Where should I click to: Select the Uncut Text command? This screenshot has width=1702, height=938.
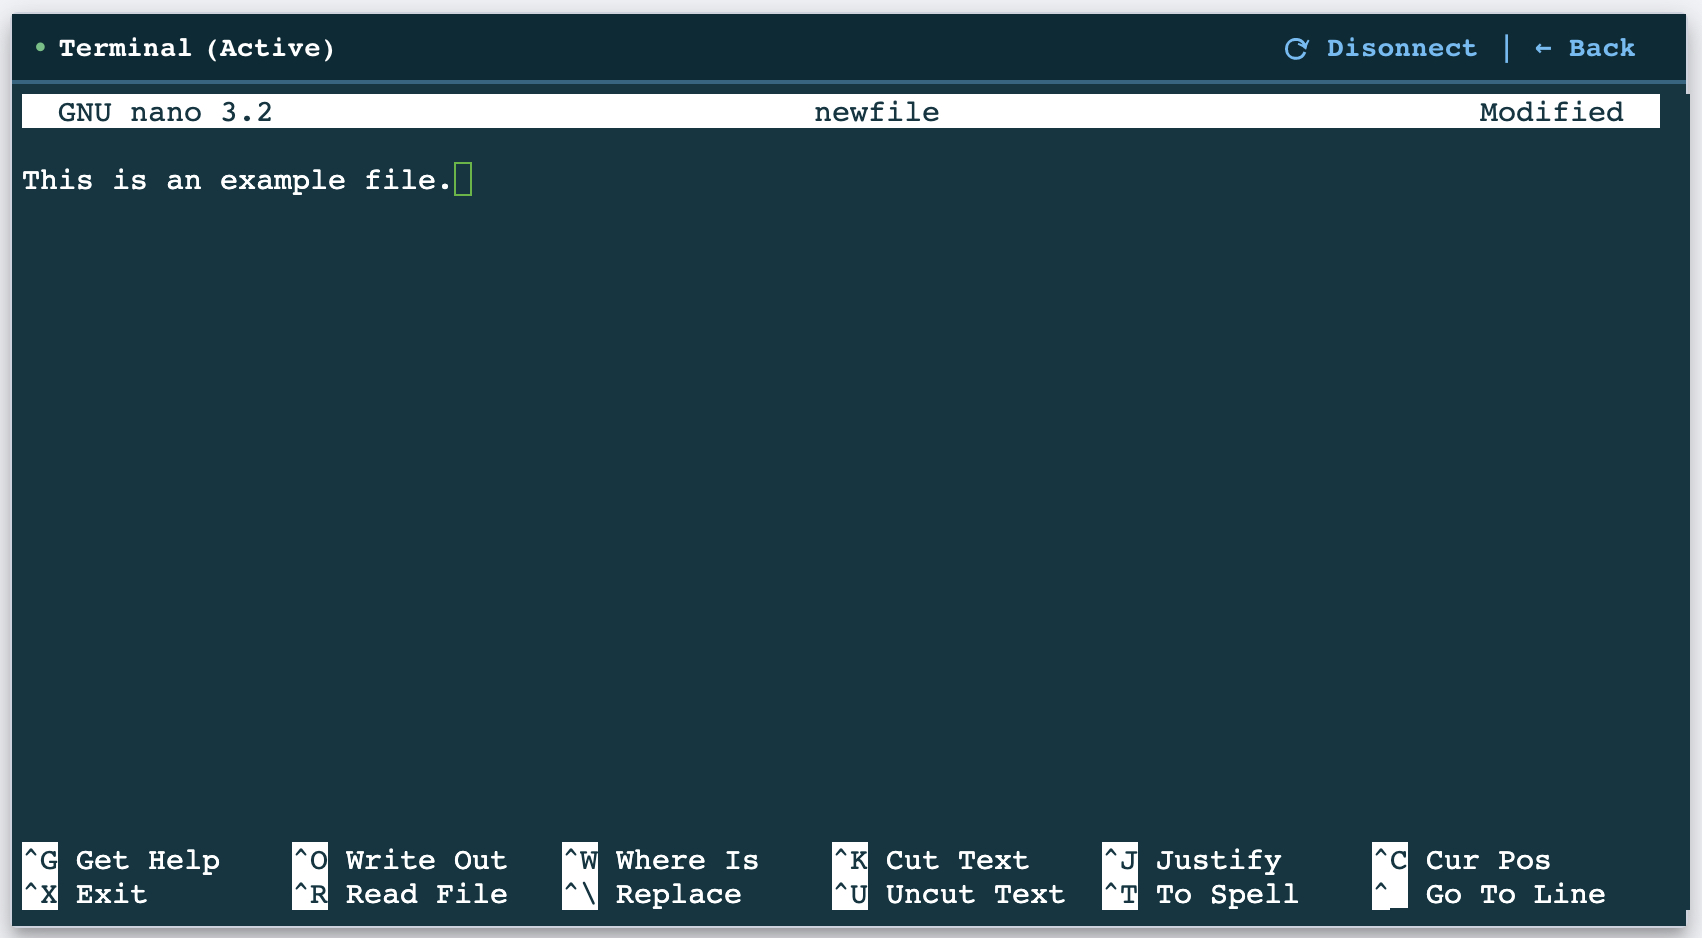(x=973, y=895)
